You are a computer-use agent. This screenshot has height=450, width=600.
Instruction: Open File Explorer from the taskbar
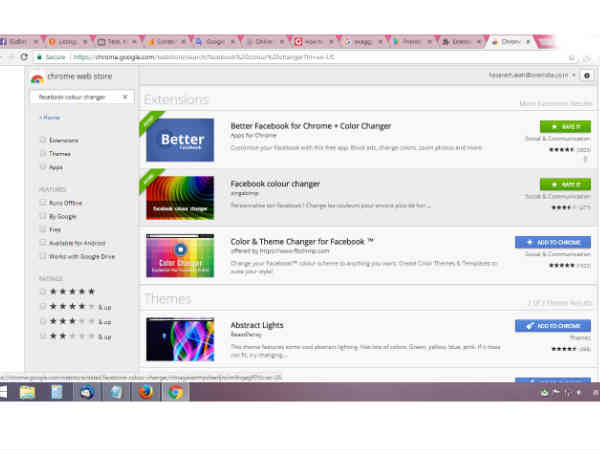point(27,392)
